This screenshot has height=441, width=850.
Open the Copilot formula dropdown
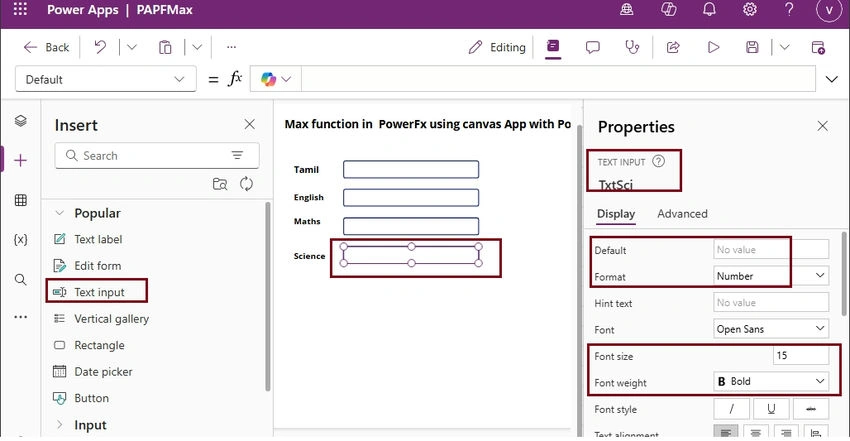[275, 80]
